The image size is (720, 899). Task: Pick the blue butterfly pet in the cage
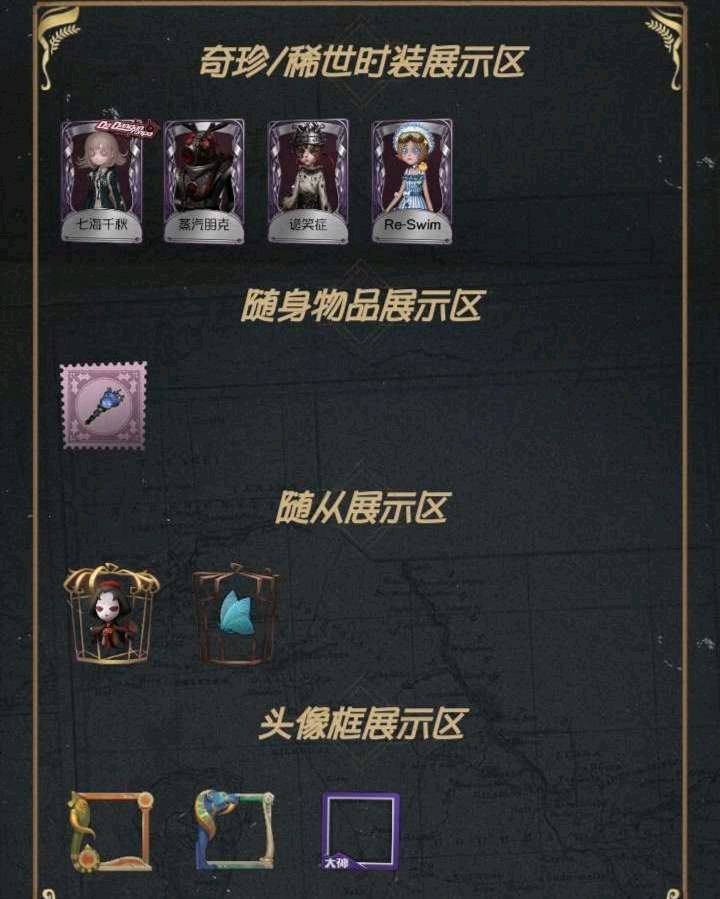tap(236, 615)
